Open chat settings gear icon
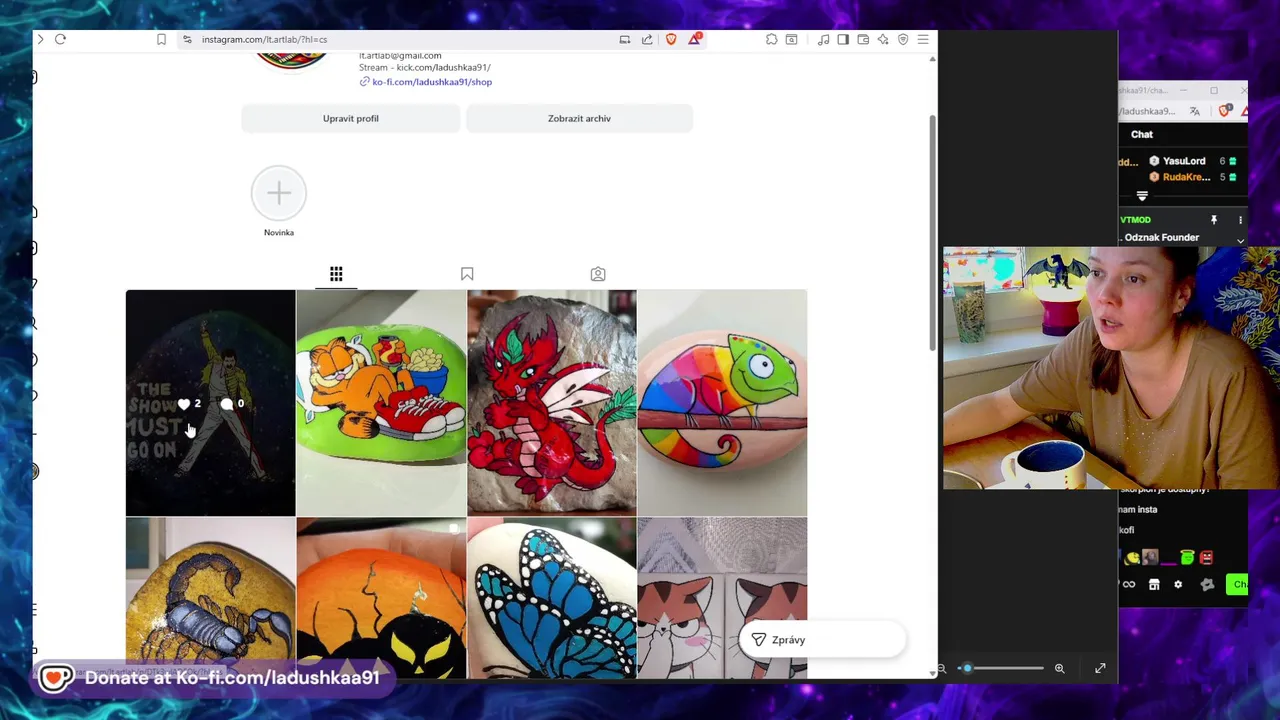The image size is (1280, 720). pos(1178,585)
